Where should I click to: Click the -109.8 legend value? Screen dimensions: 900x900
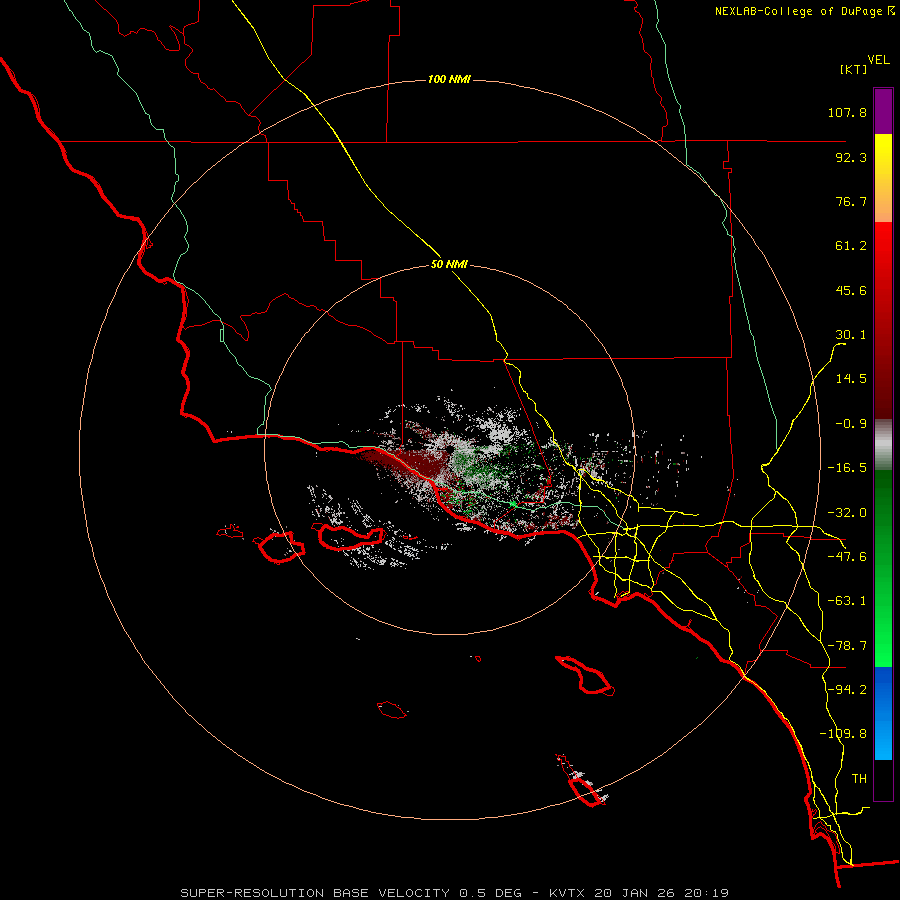843,734
